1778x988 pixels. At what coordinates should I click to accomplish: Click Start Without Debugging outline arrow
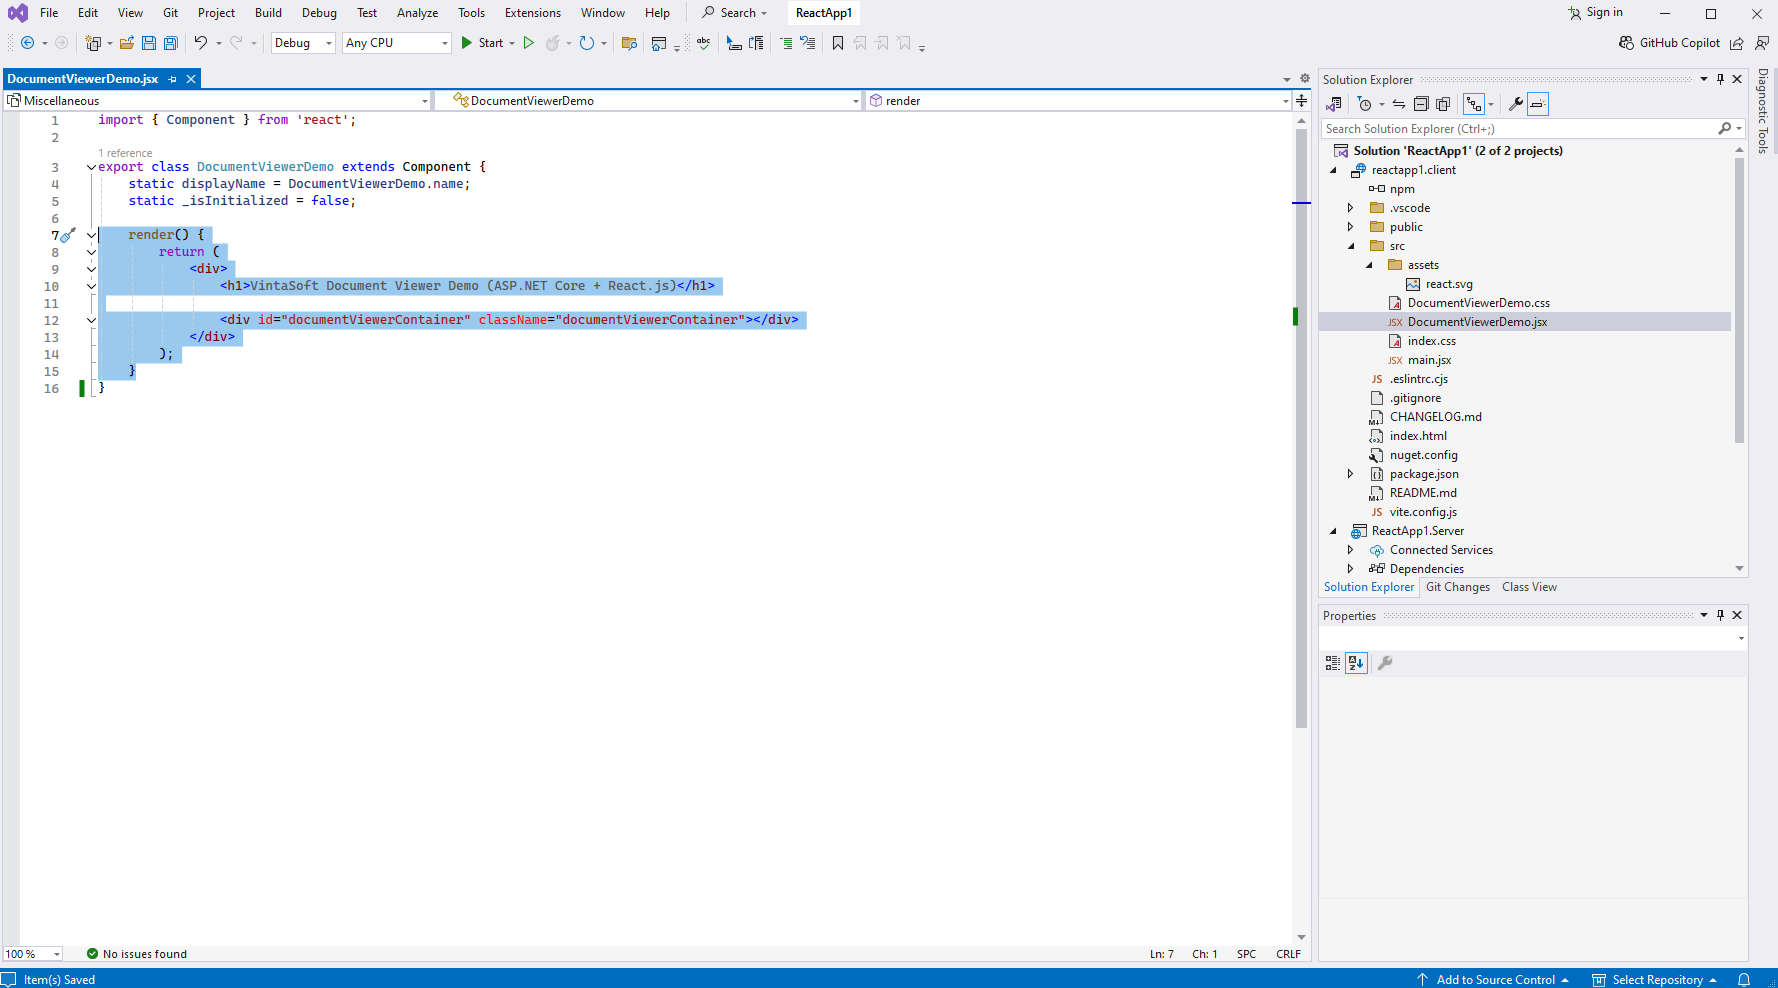(529, 43)
